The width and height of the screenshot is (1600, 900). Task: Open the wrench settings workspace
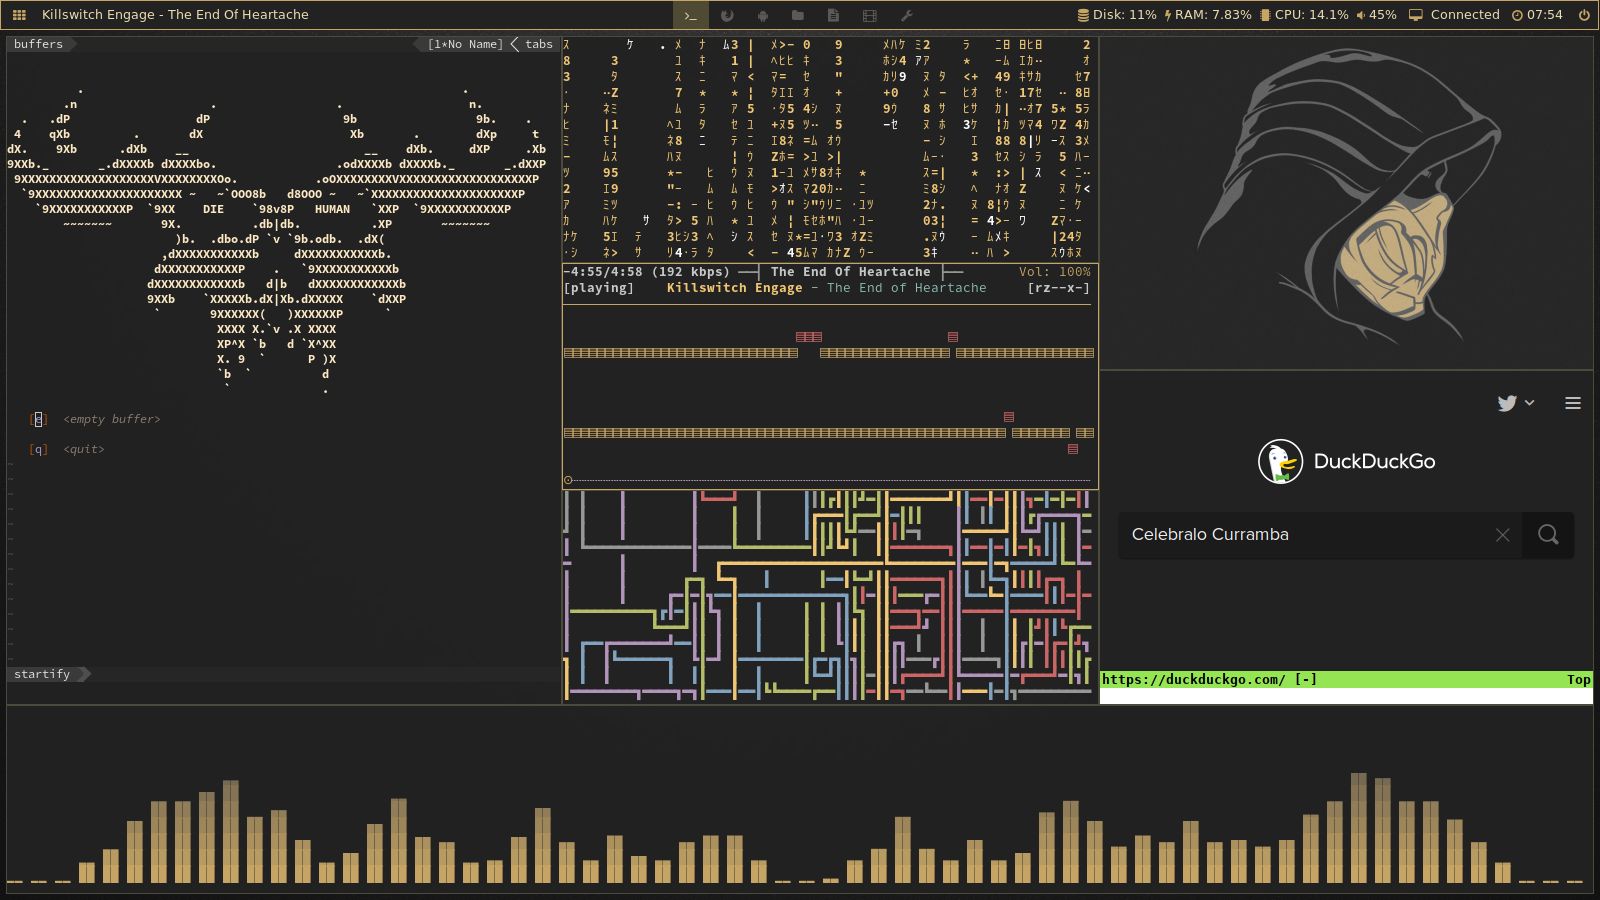pyautogui.click(x=906, y=15)
